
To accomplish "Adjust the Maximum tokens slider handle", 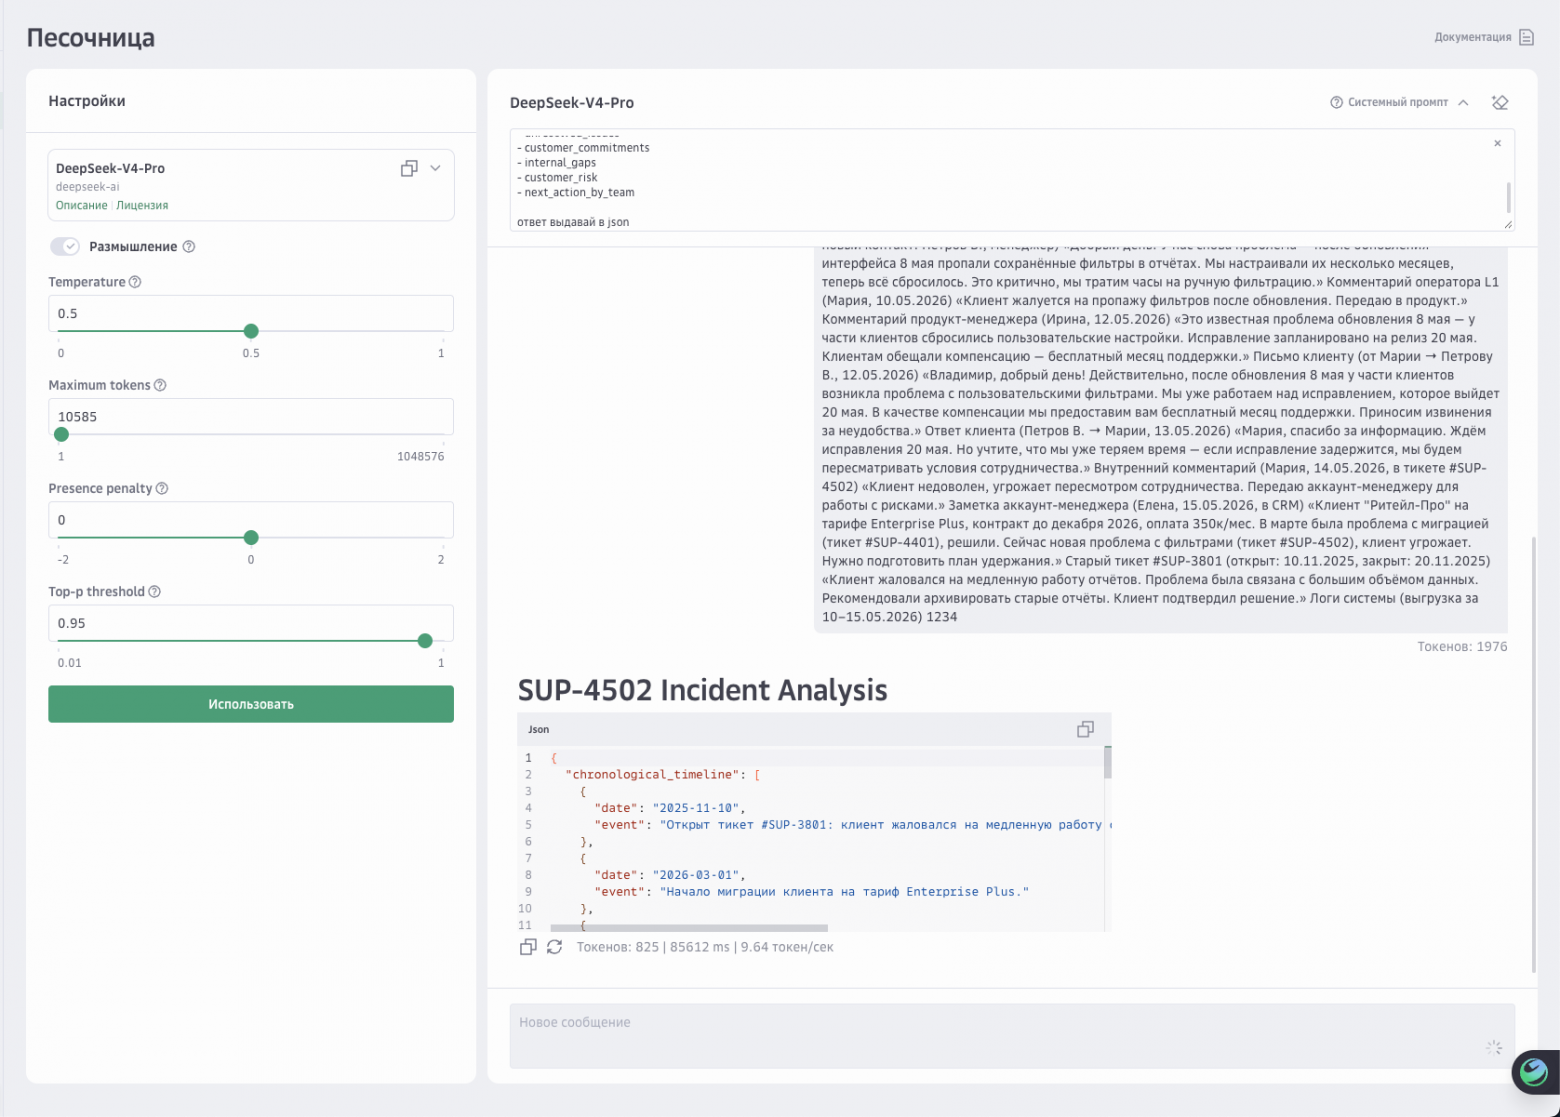I will [61, 434].
